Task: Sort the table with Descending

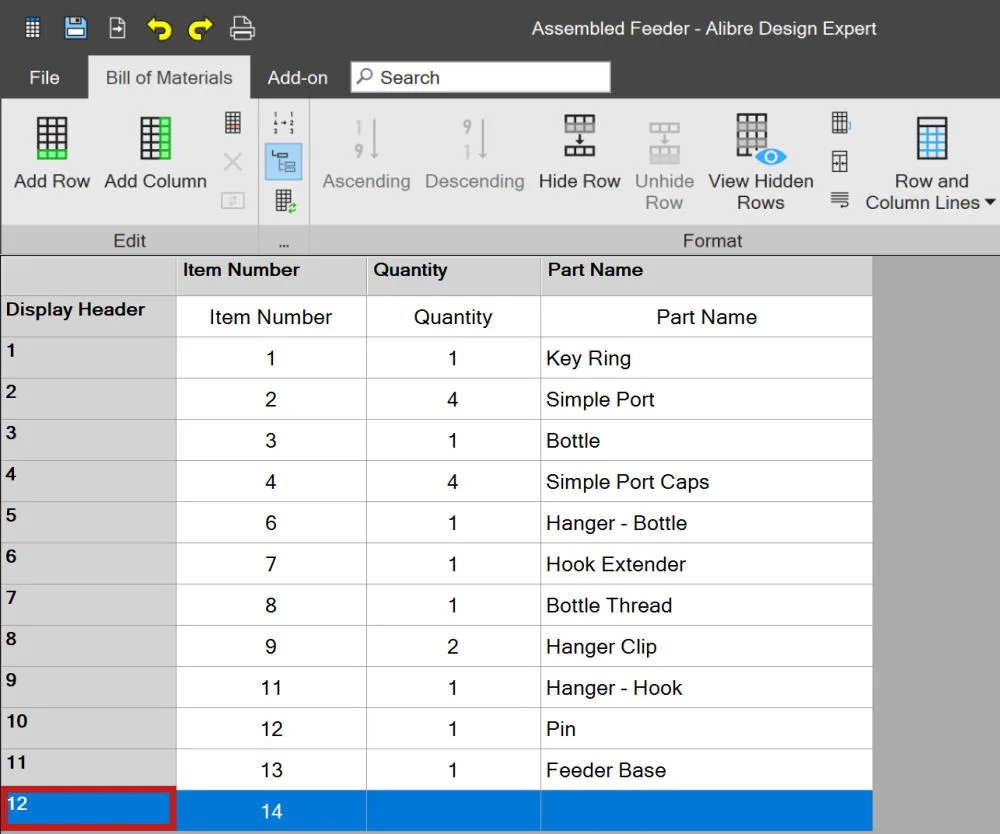Action: [474, 154]
